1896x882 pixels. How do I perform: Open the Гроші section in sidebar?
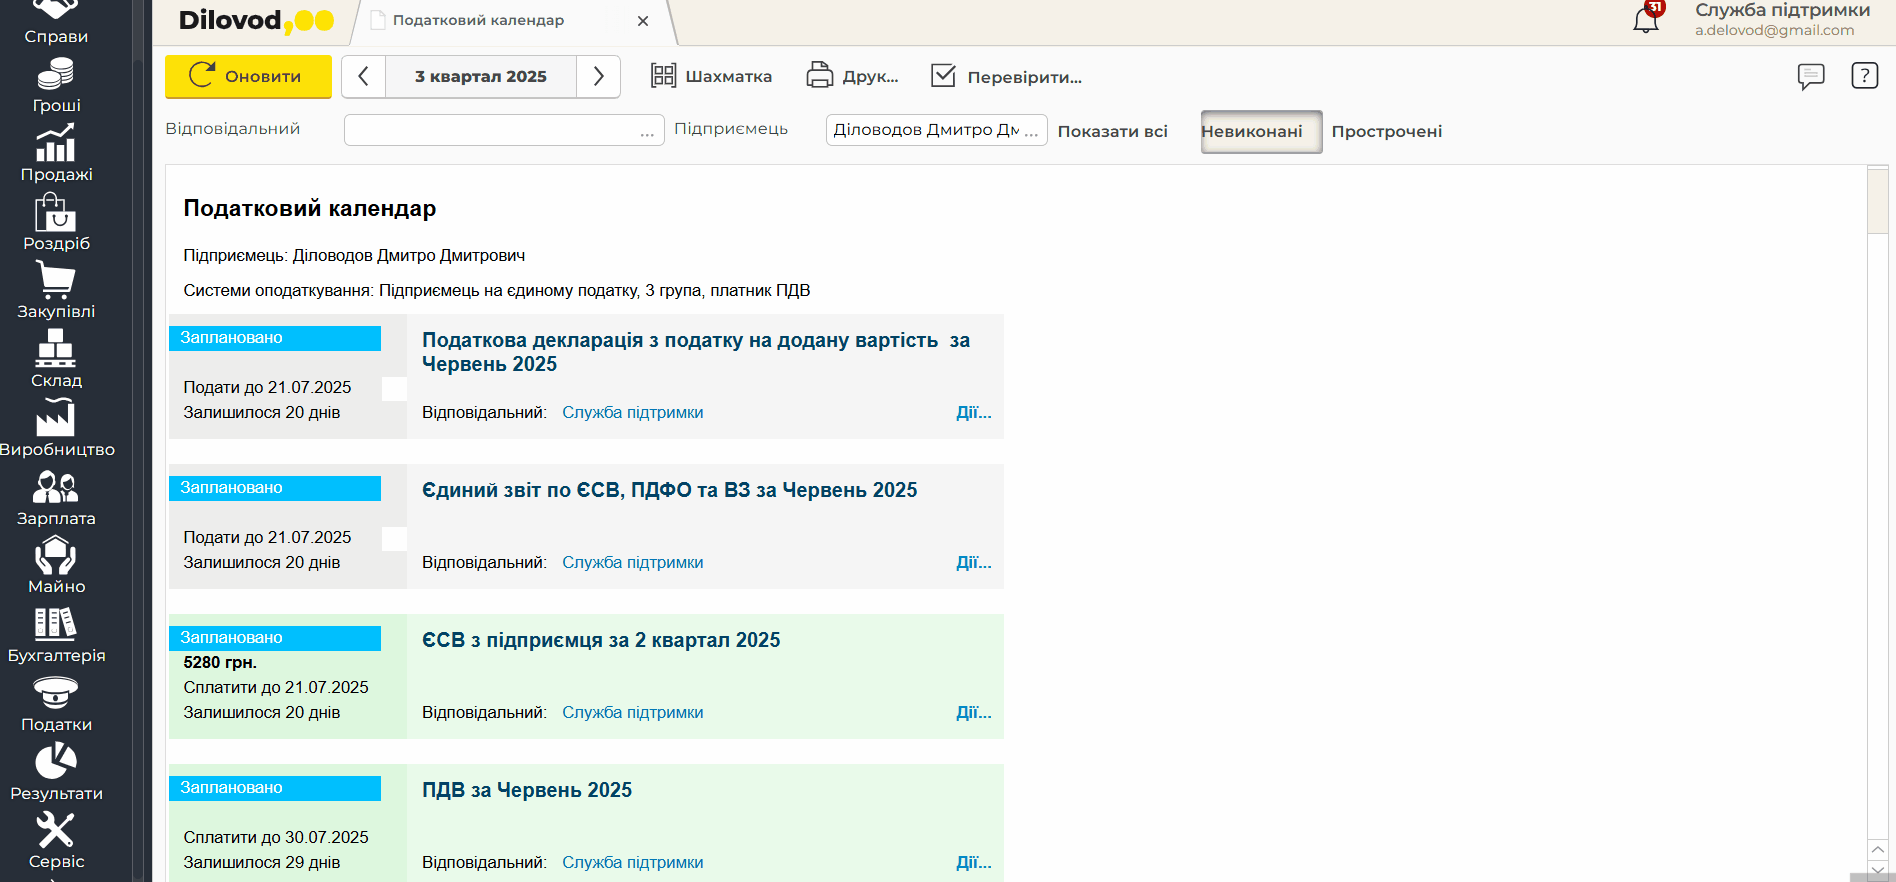click(x=56, y=86)
